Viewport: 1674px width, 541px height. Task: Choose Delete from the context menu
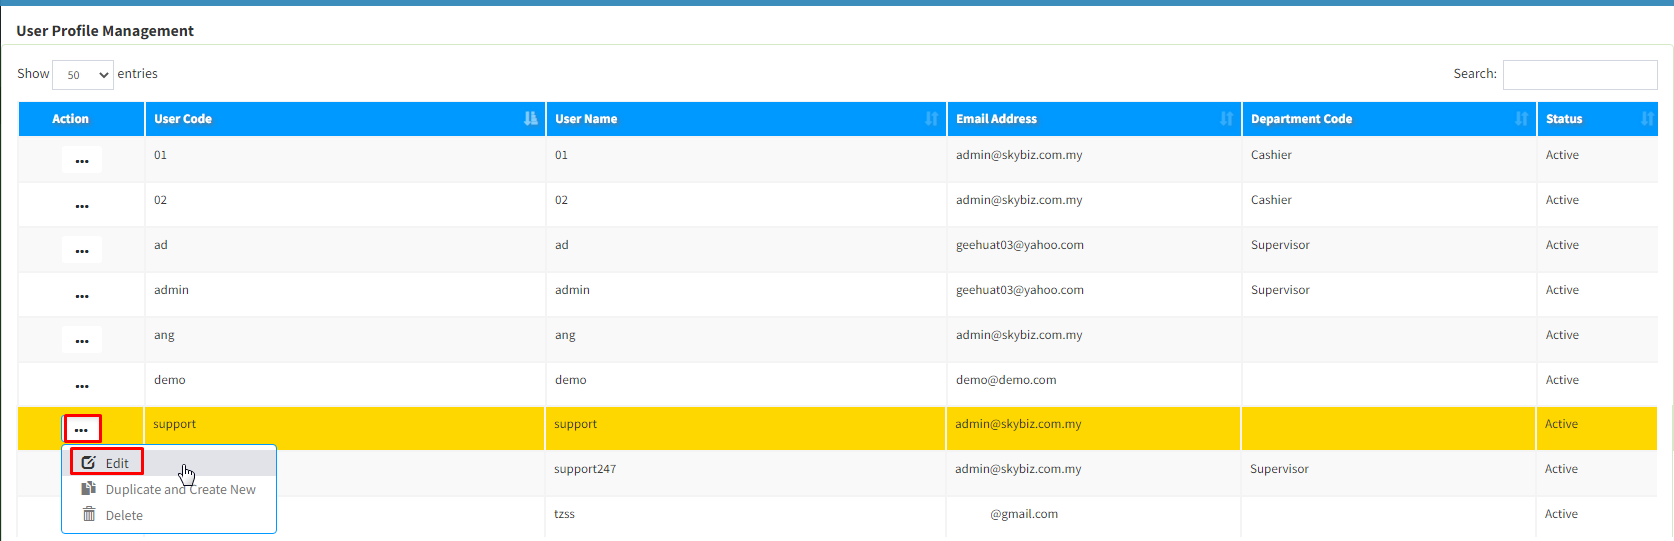[124, 516]
